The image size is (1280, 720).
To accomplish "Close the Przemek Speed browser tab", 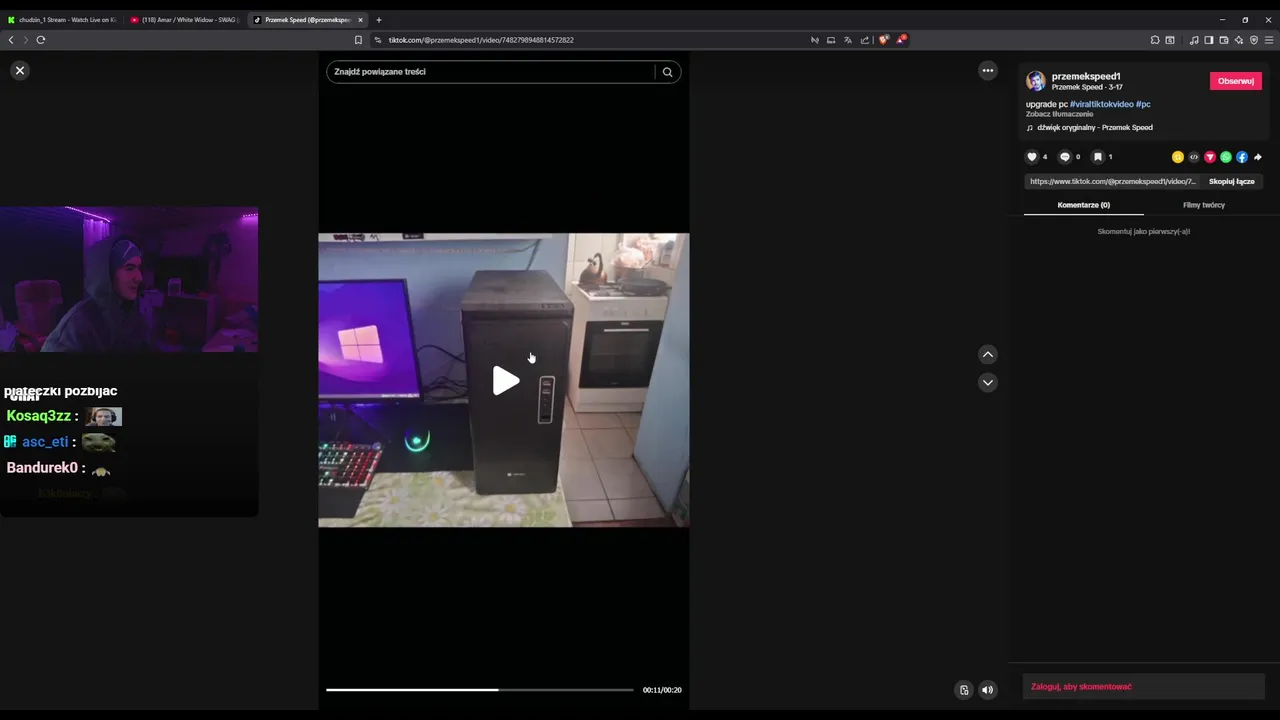I will pos(360,20).
